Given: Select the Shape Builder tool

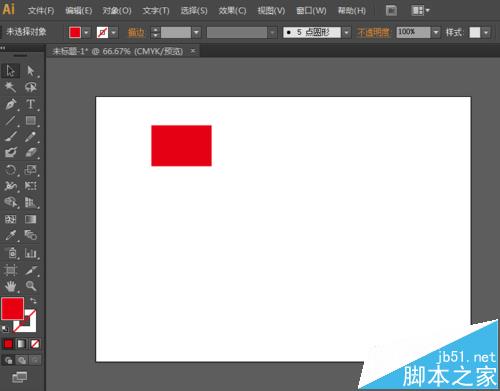Looking at the screenshot, I should point(10,202).
